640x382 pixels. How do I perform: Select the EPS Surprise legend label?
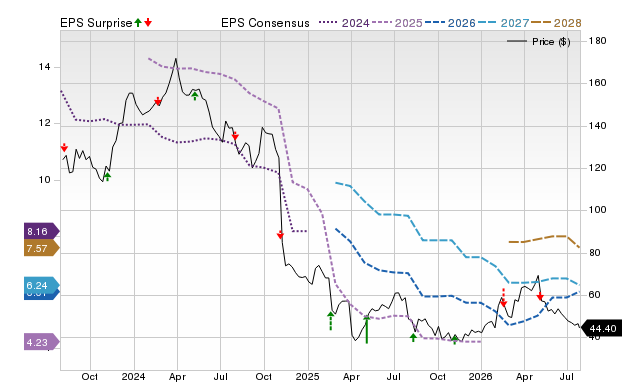click(96, 23)
